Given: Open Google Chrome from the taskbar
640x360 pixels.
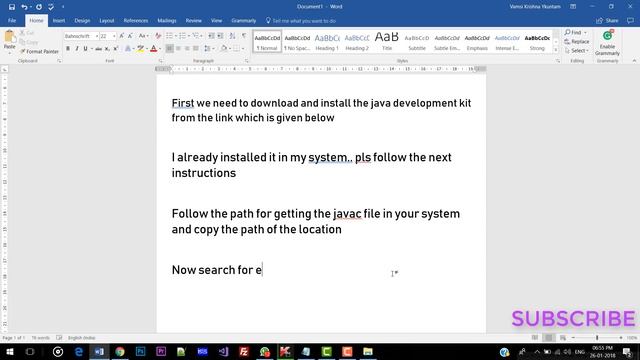Looking at the screenshot, I should point(120,351).
